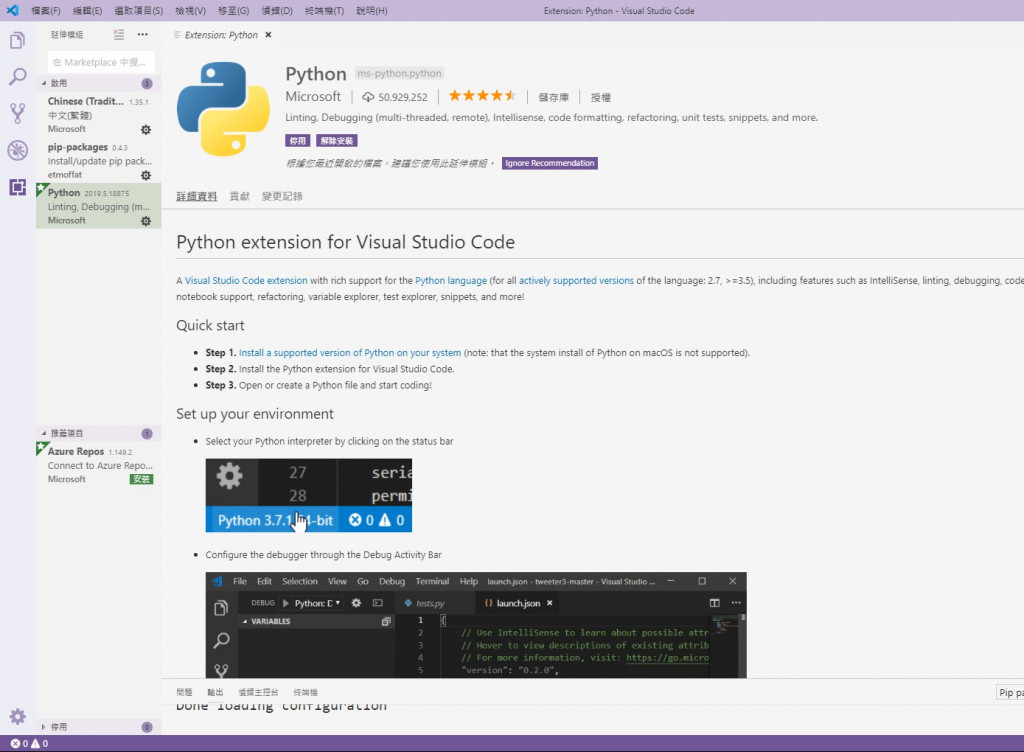Select Chinese (Traditional) extension in list
Viewport: 1024px width, 752px height.
pyautogui.click(x=99, y=115)
